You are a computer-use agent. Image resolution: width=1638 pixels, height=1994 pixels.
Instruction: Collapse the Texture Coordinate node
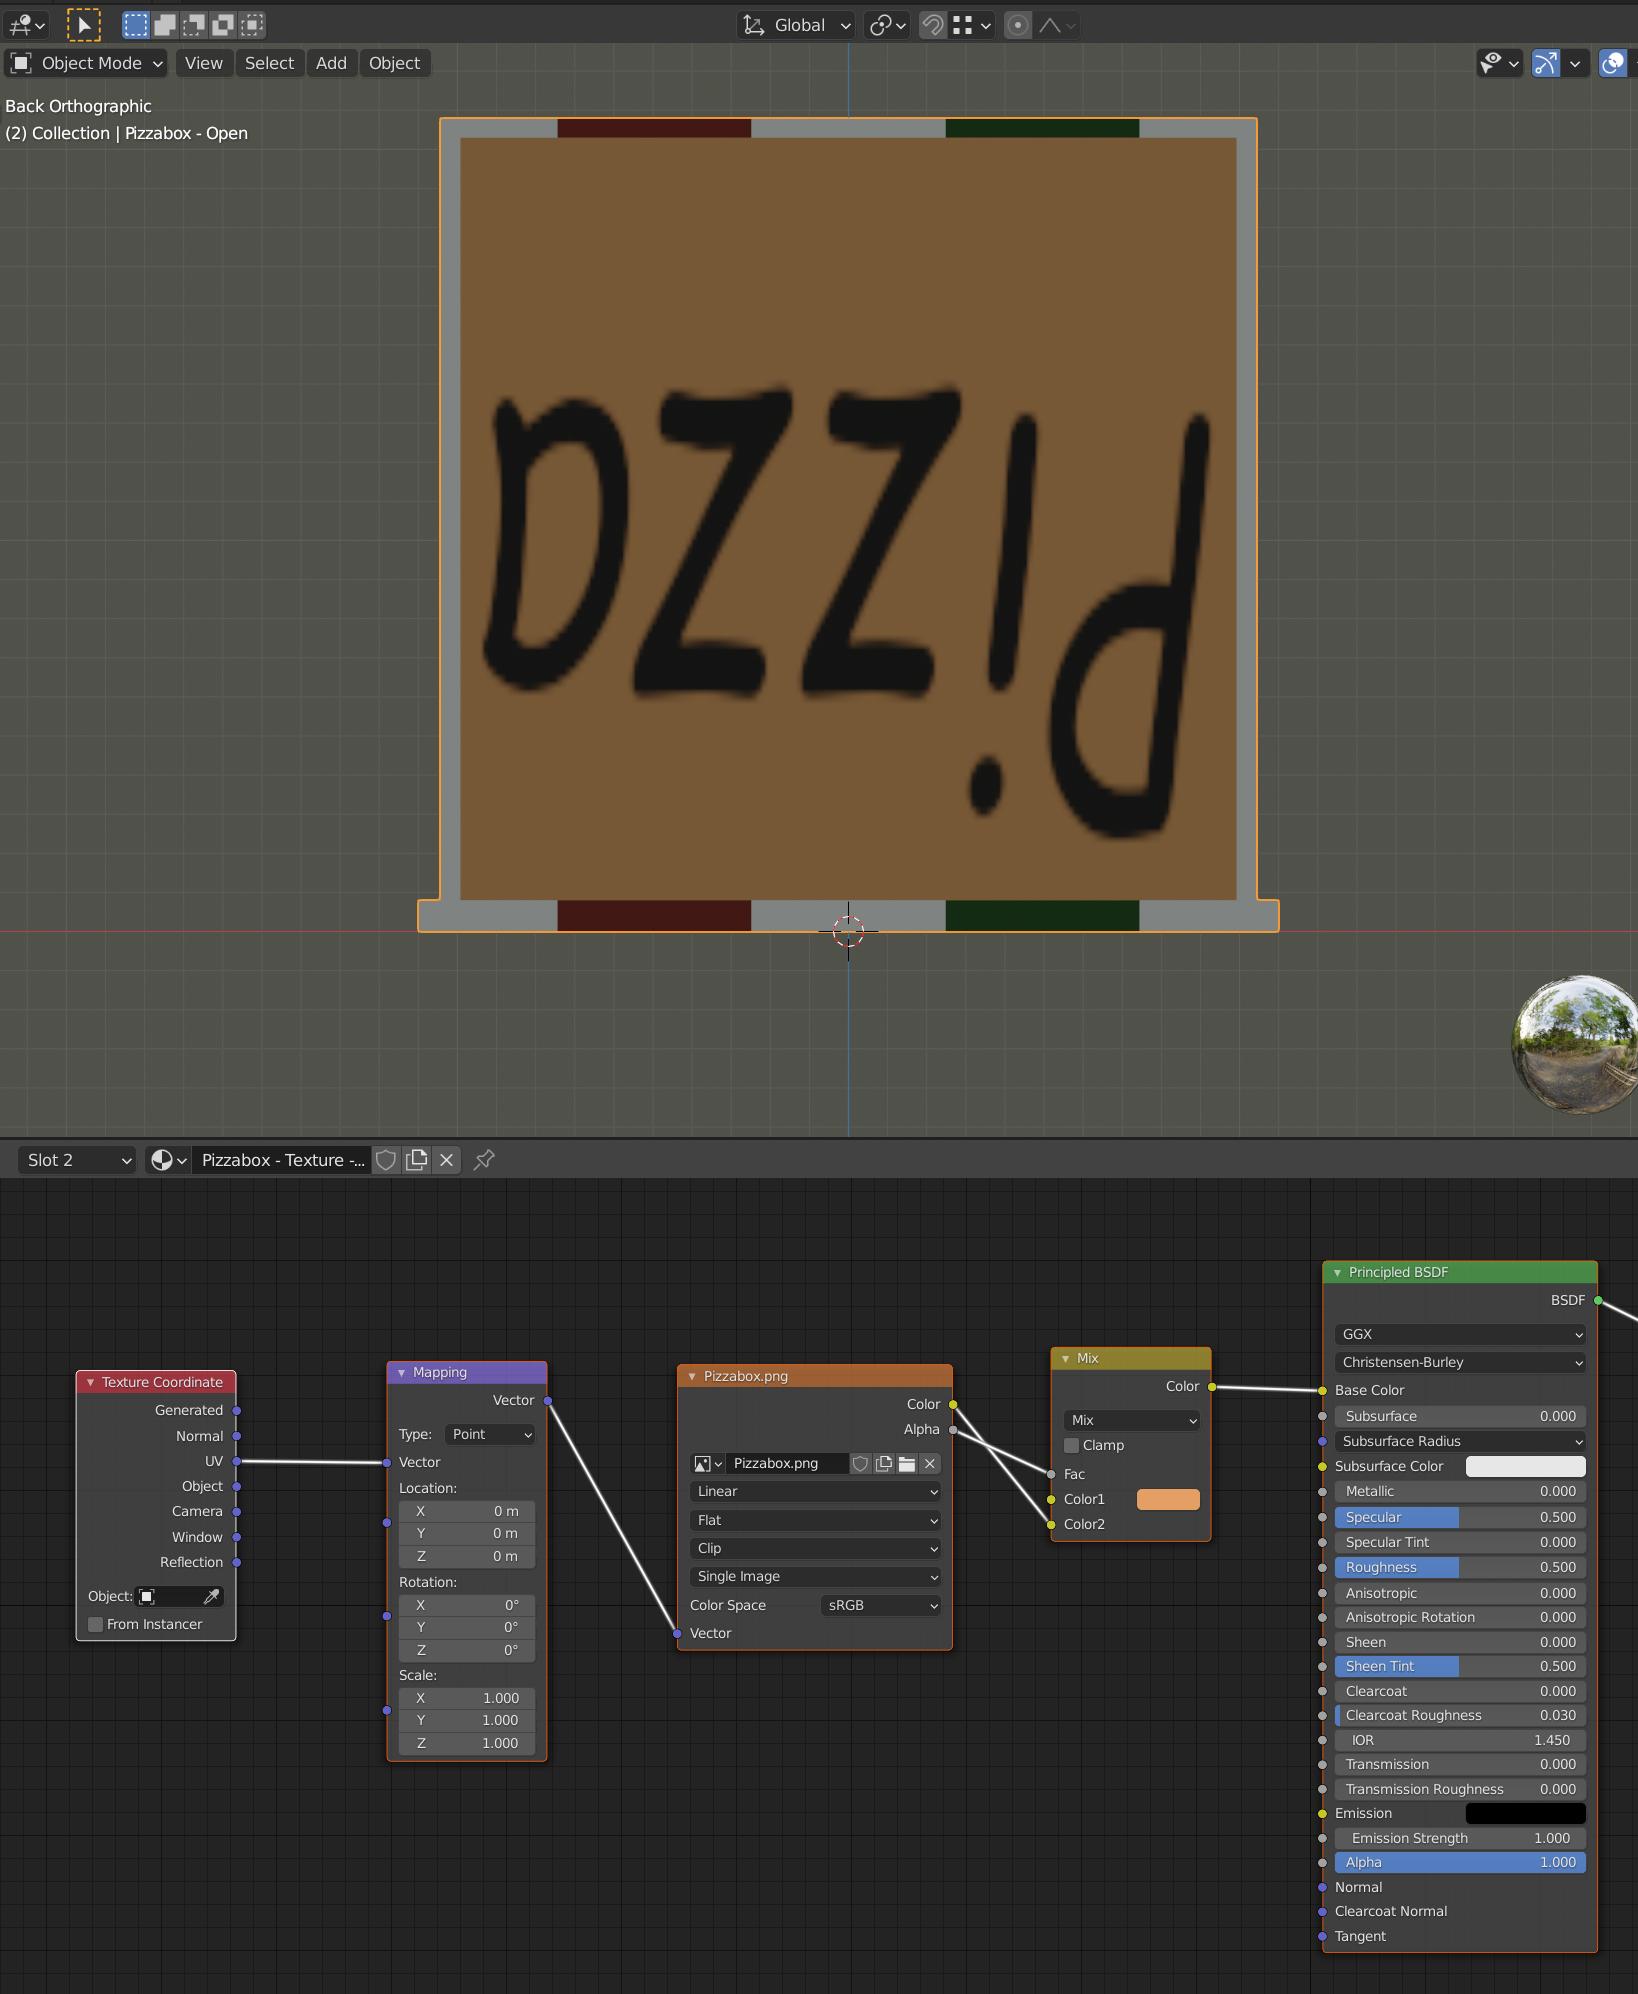(x=90, y=1382)
